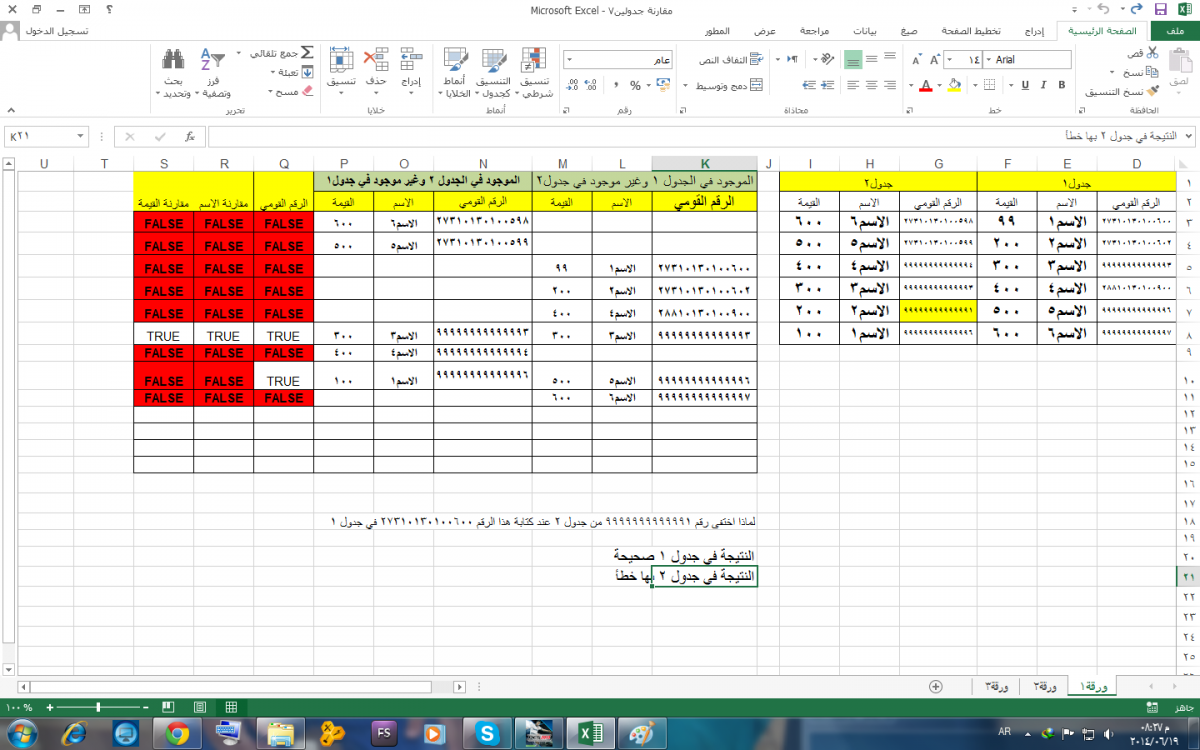Image resolution: width=1200 pixels, height=750 pixels.
Task: Click the Orientation text-angle icon
Action: pyautogui.click(x=827, y=60)
